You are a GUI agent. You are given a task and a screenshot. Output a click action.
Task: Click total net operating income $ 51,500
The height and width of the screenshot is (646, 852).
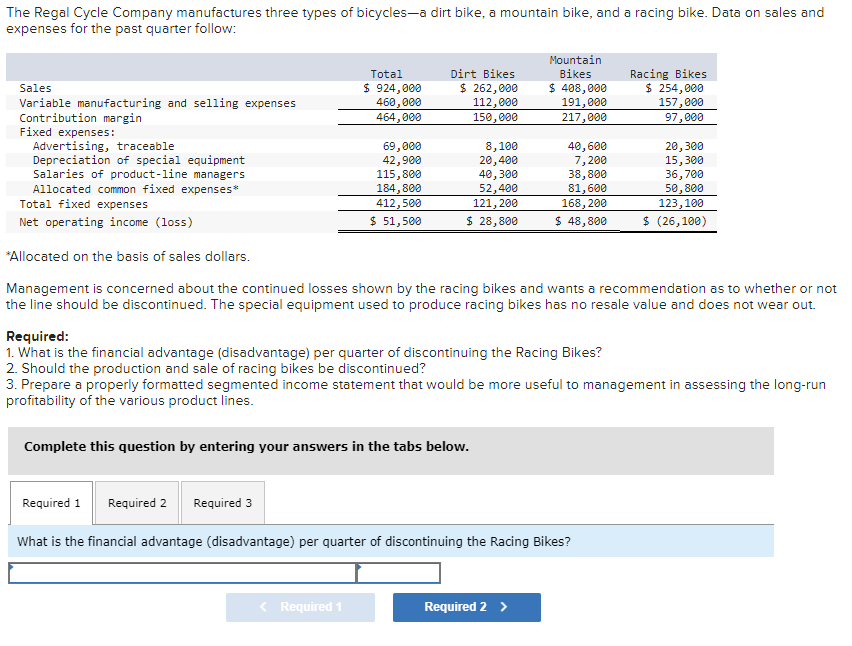[x=396, y=221]
